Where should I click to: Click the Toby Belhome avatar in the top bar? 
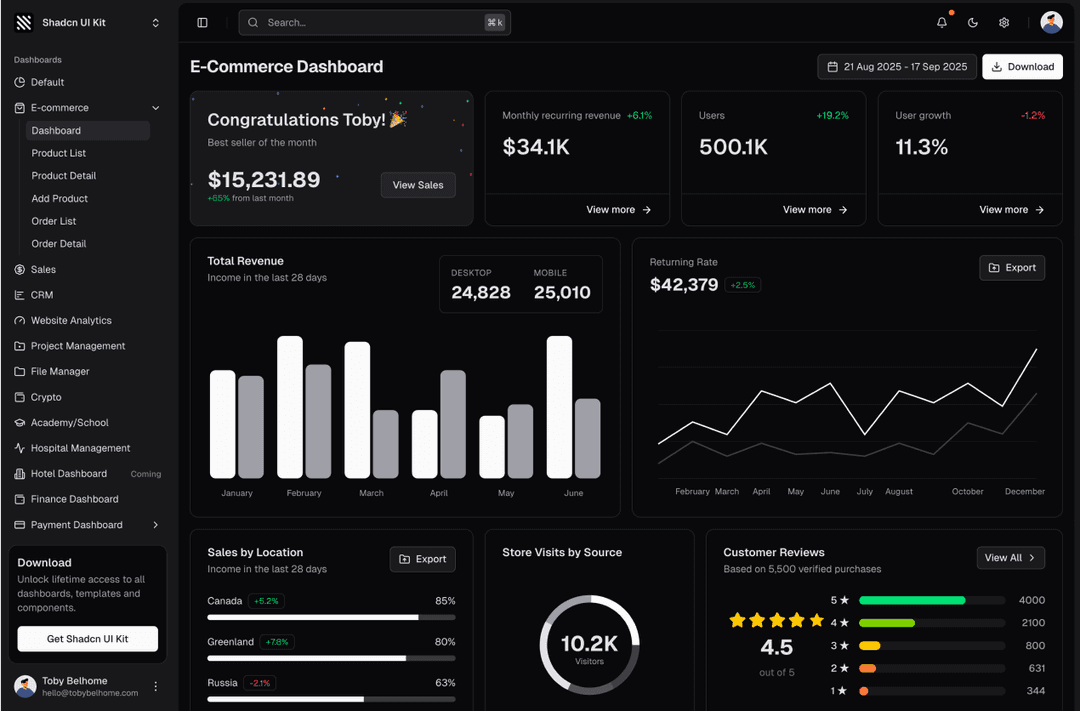coord(1051,21)
